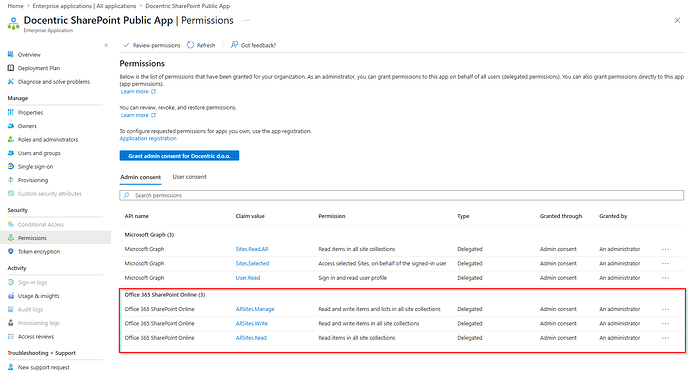690x390 pixels.
Task: Open the Application registration link
Action: tap(148, 138)
